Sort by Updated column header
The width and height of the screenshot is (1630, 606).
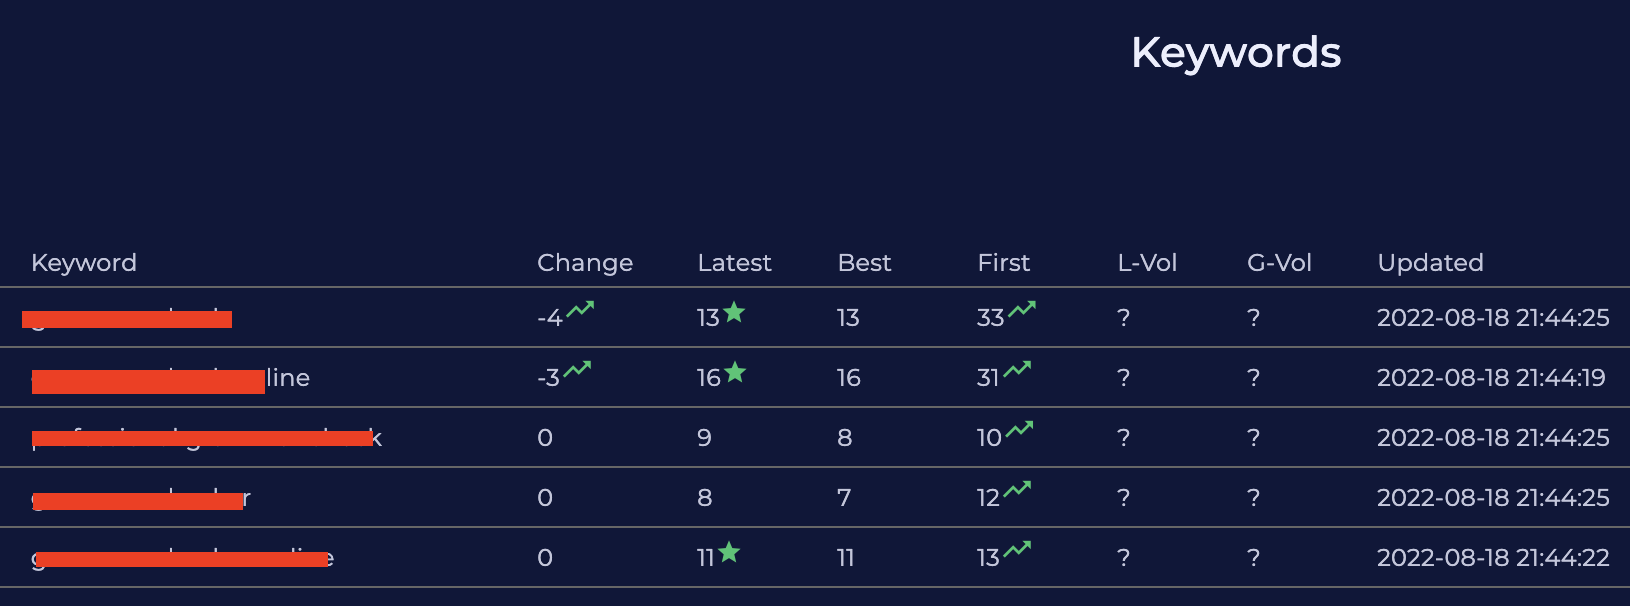pos(1430,263)
